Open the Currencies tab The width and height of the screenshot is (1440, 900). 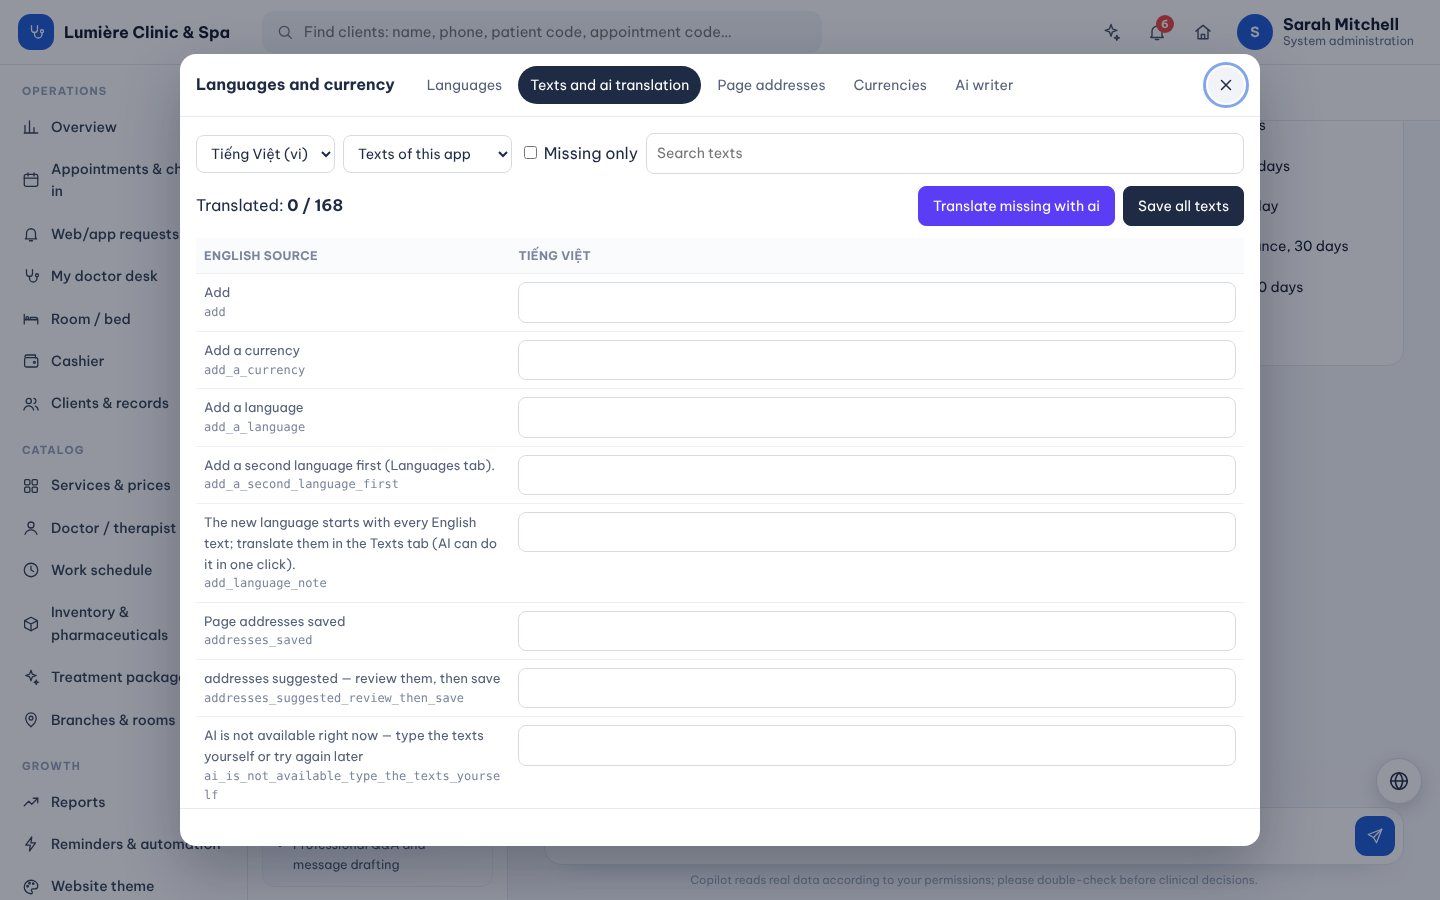click(890, 85)
